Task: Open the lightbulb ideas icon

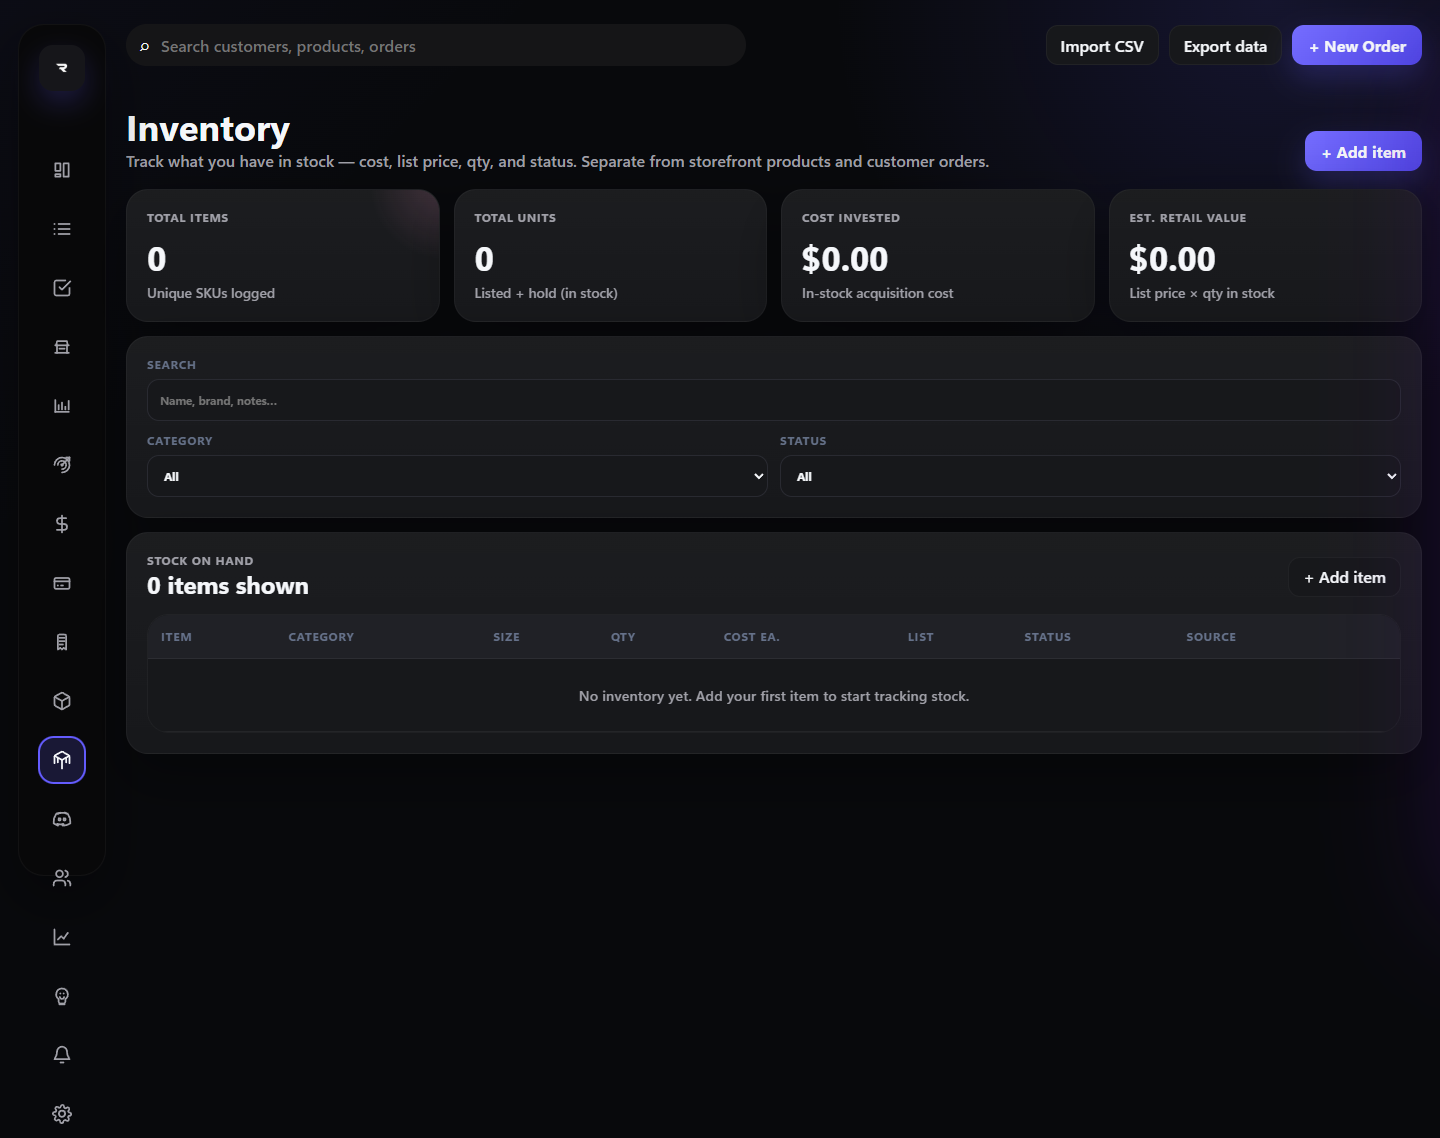Action: click(62, 996)
